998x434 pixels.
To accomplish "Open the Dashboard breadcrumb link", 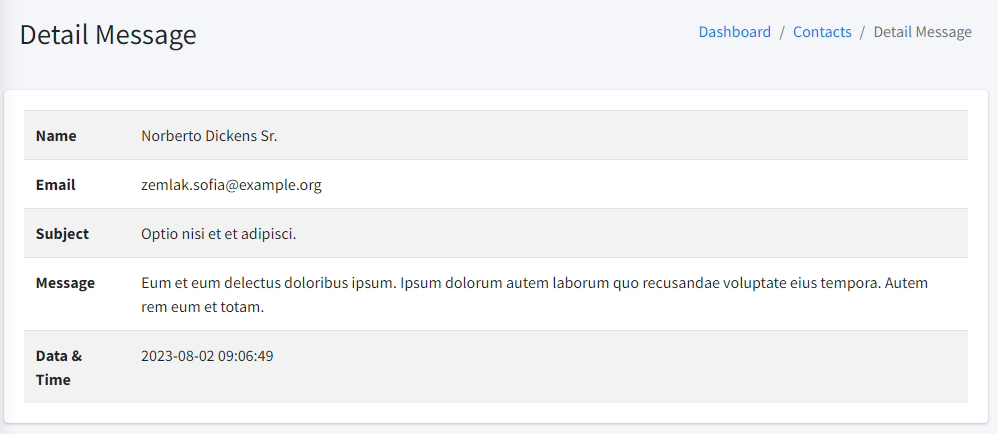I will pyautogui.click(x=734, y=32).
